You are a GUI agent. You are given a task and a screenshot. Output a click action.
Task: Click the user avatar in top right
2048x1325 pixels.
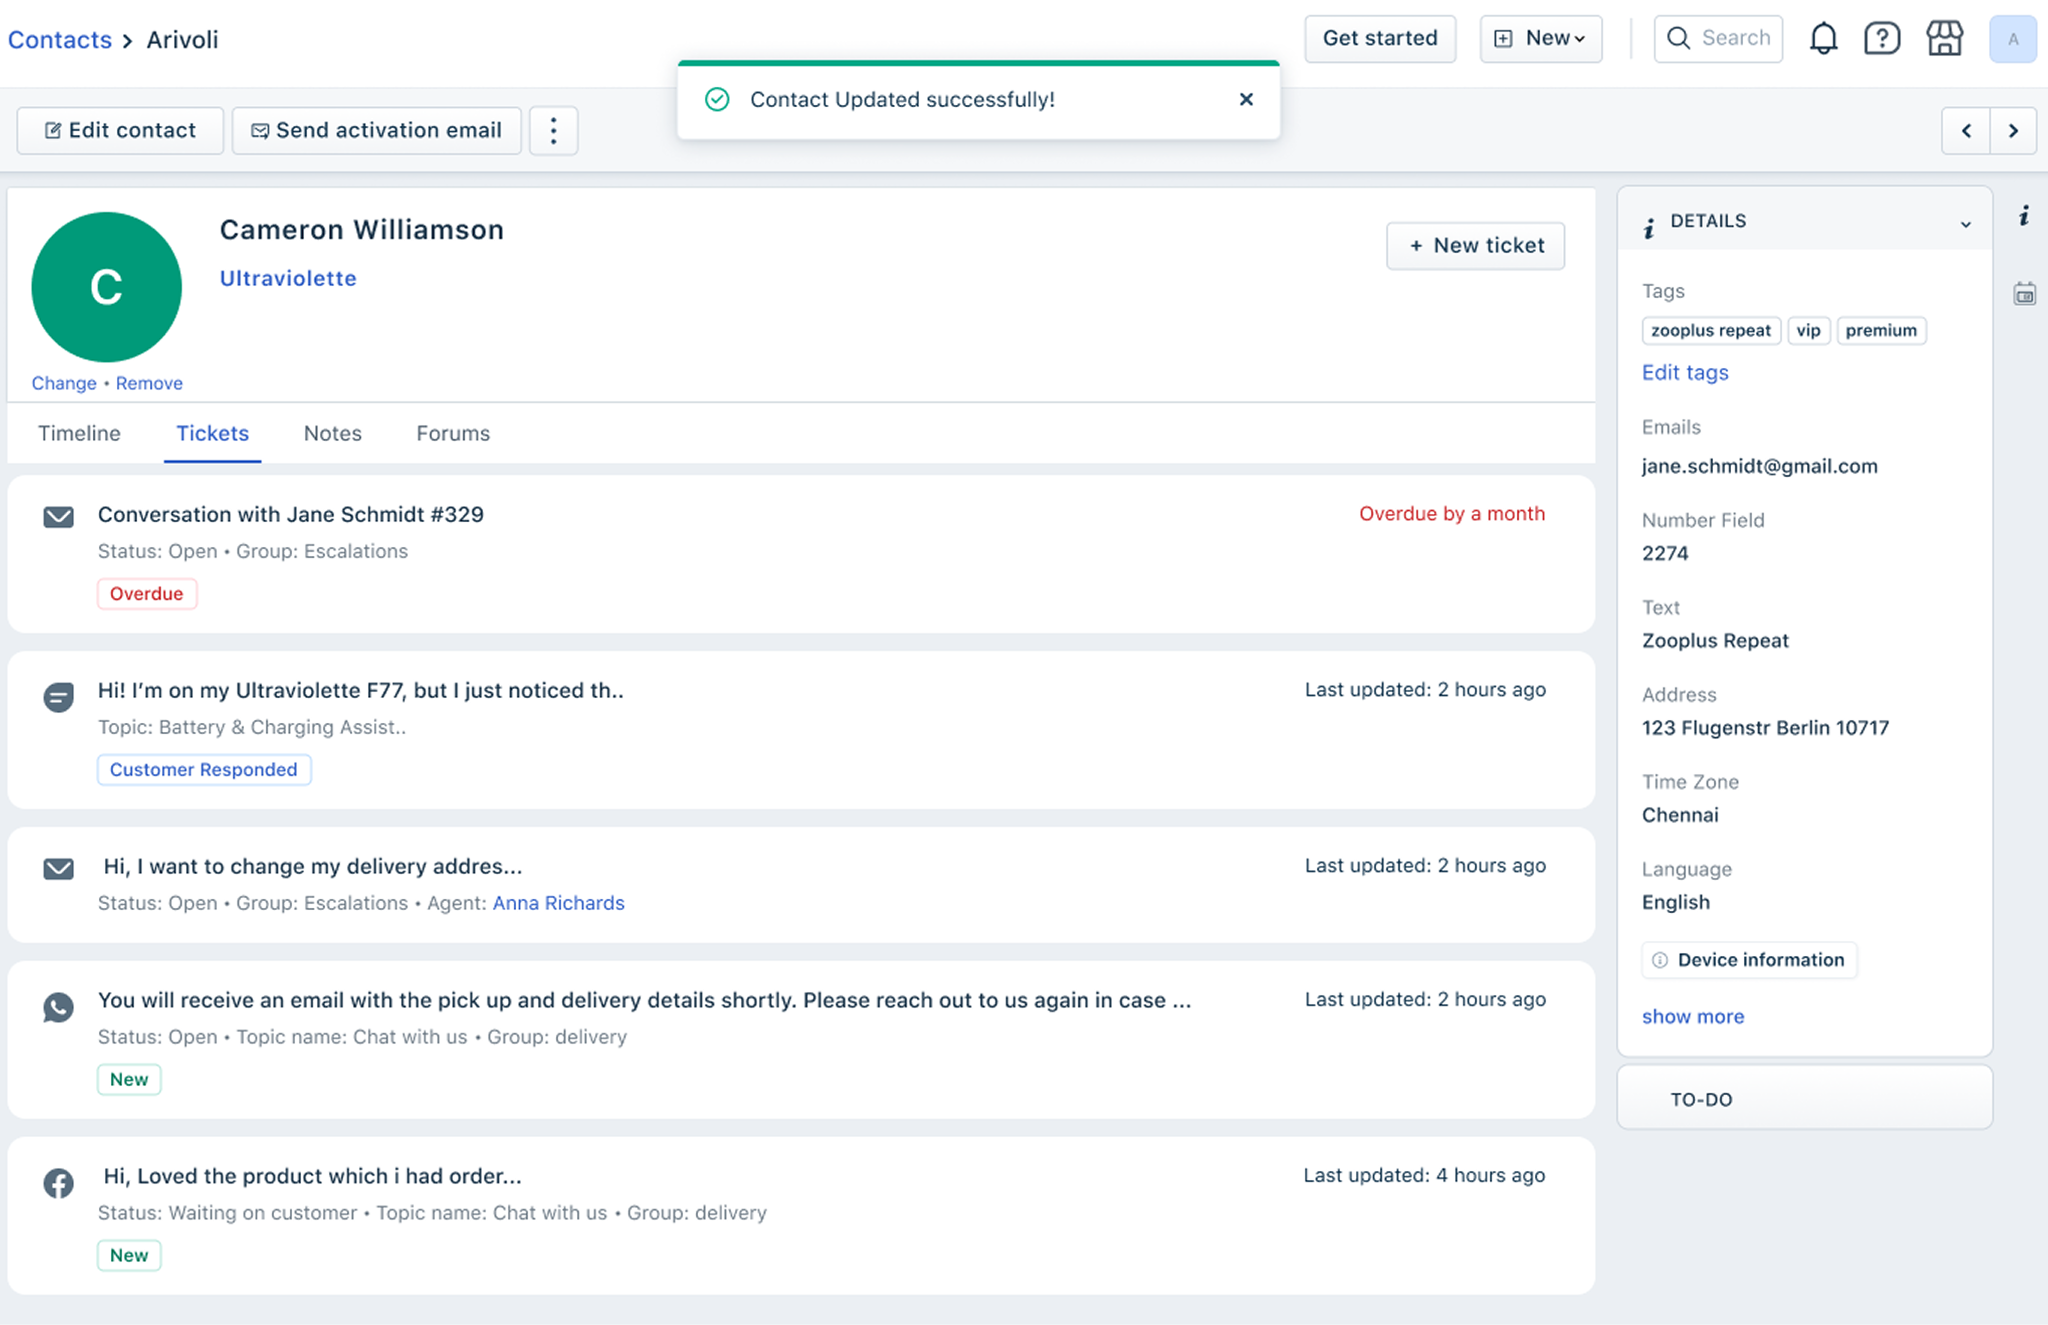[x=2012, y=39]
